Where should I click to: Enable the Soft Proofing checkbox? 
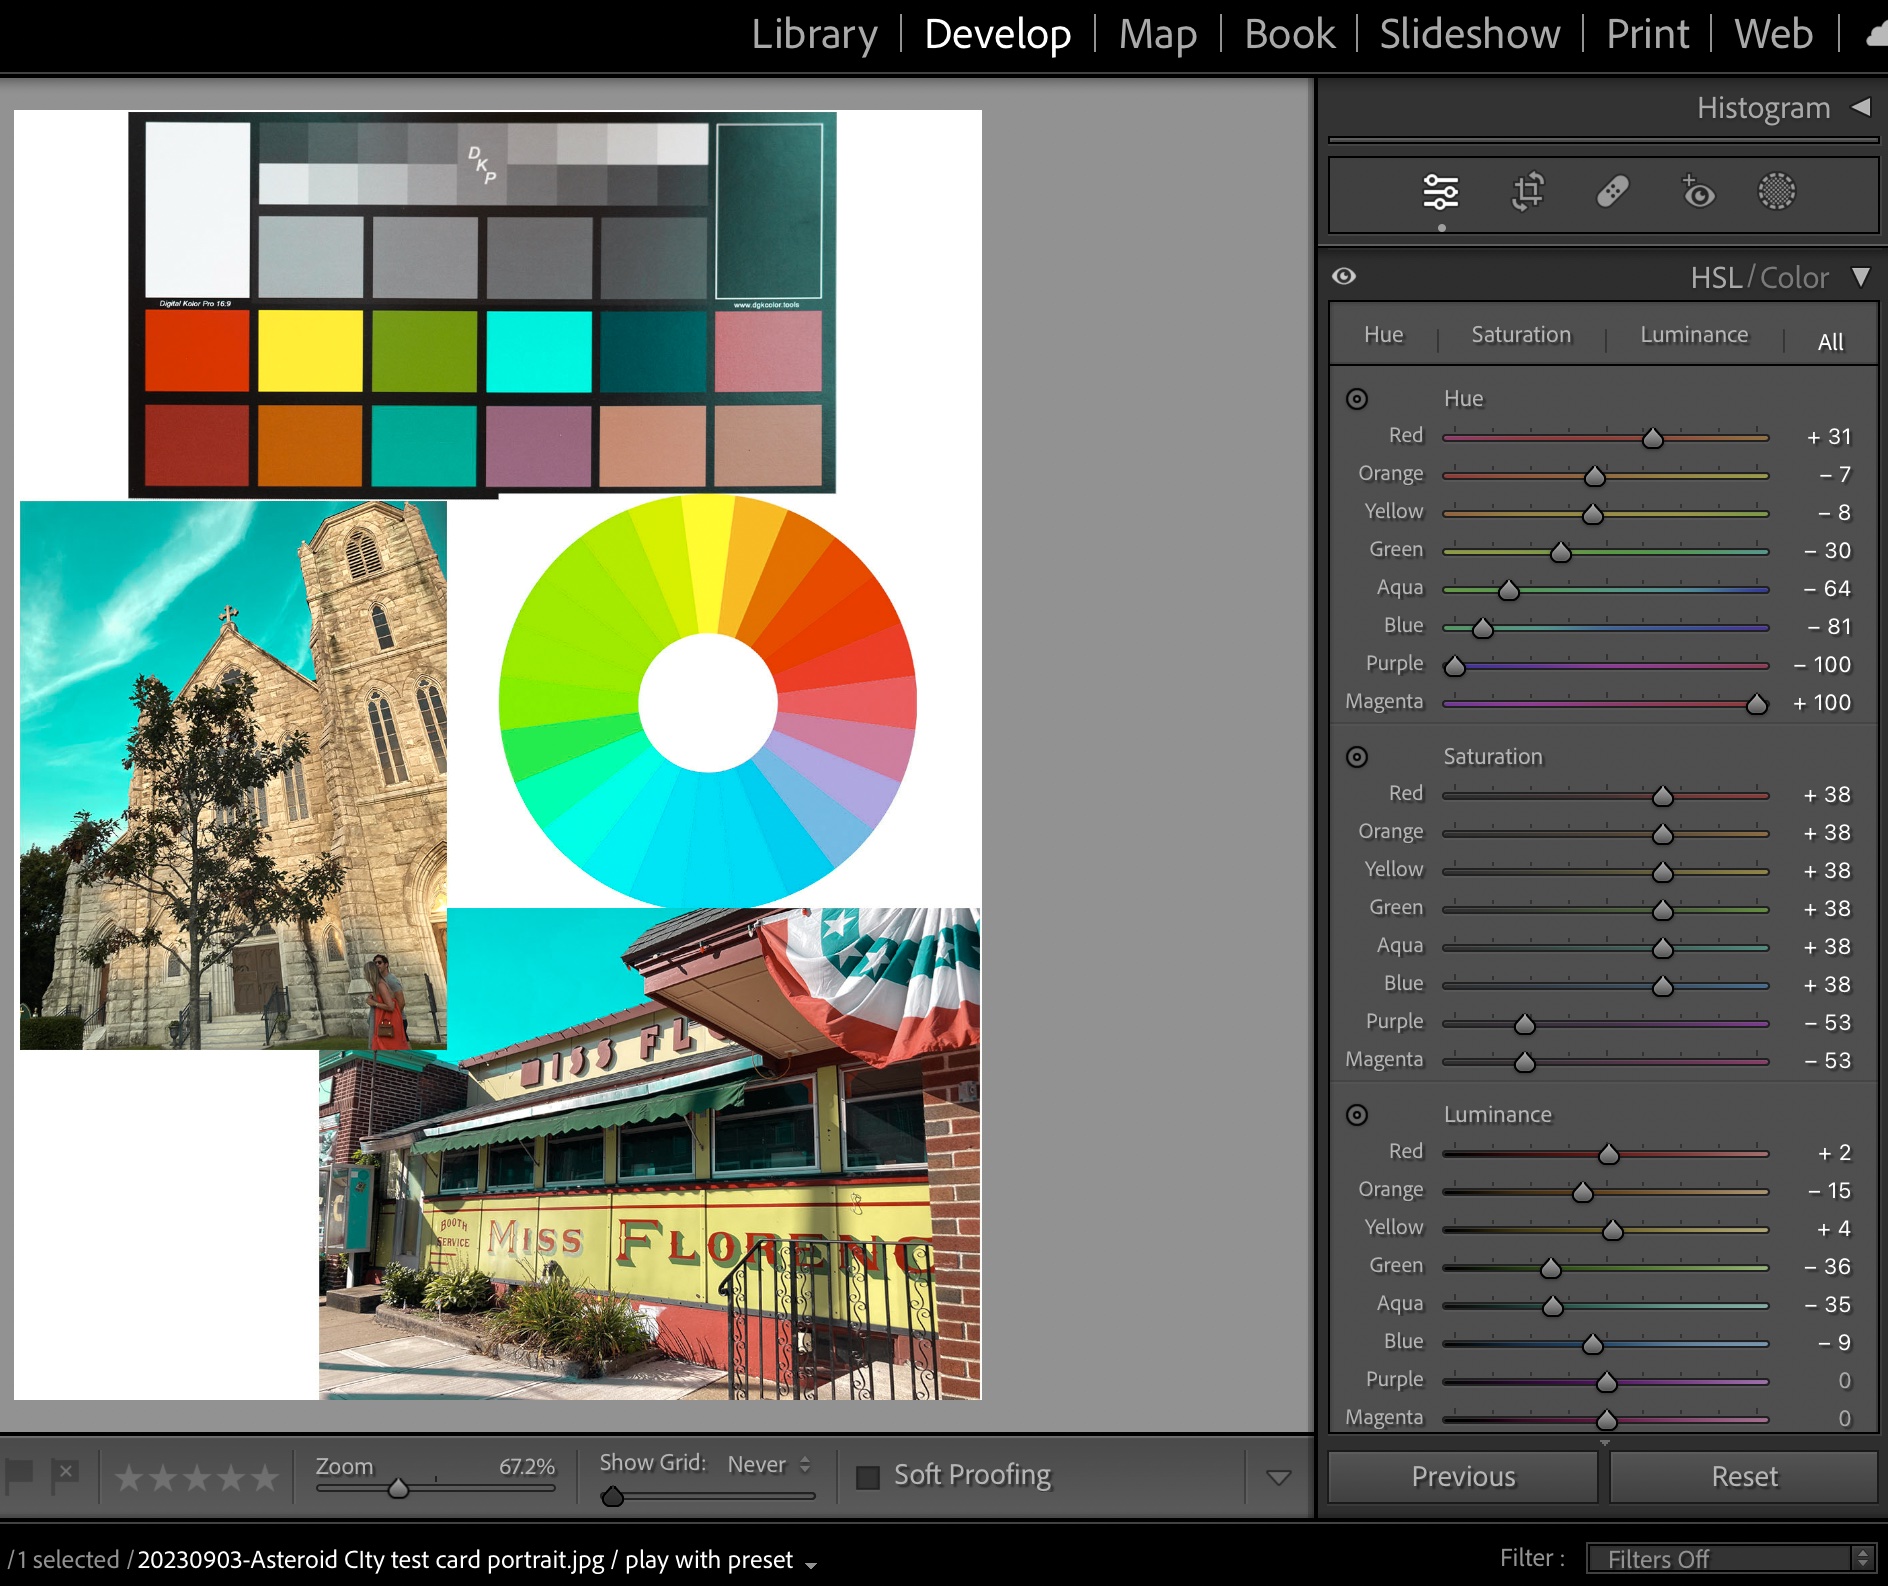click(868, 1477)
